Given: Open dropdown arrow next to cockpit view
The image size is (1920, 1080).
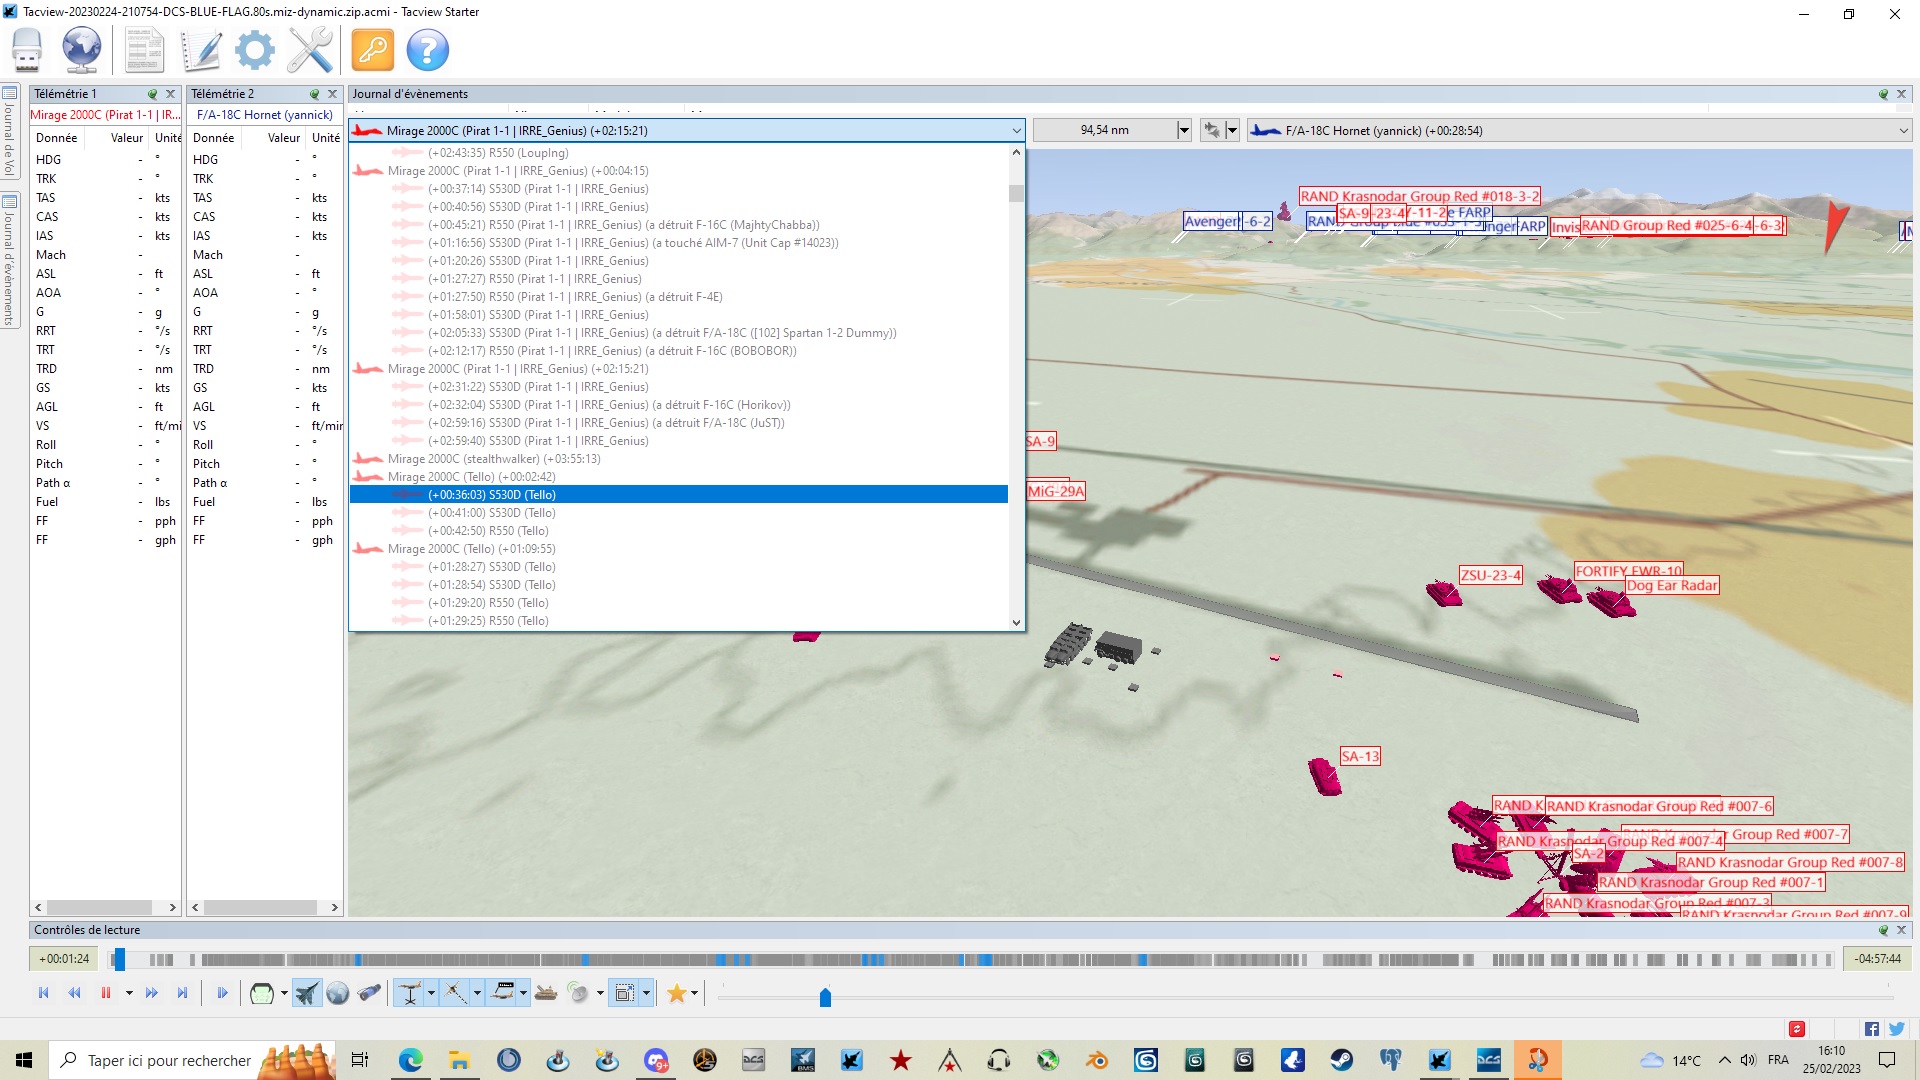Looking at the screenshot, I should [284, 993].
